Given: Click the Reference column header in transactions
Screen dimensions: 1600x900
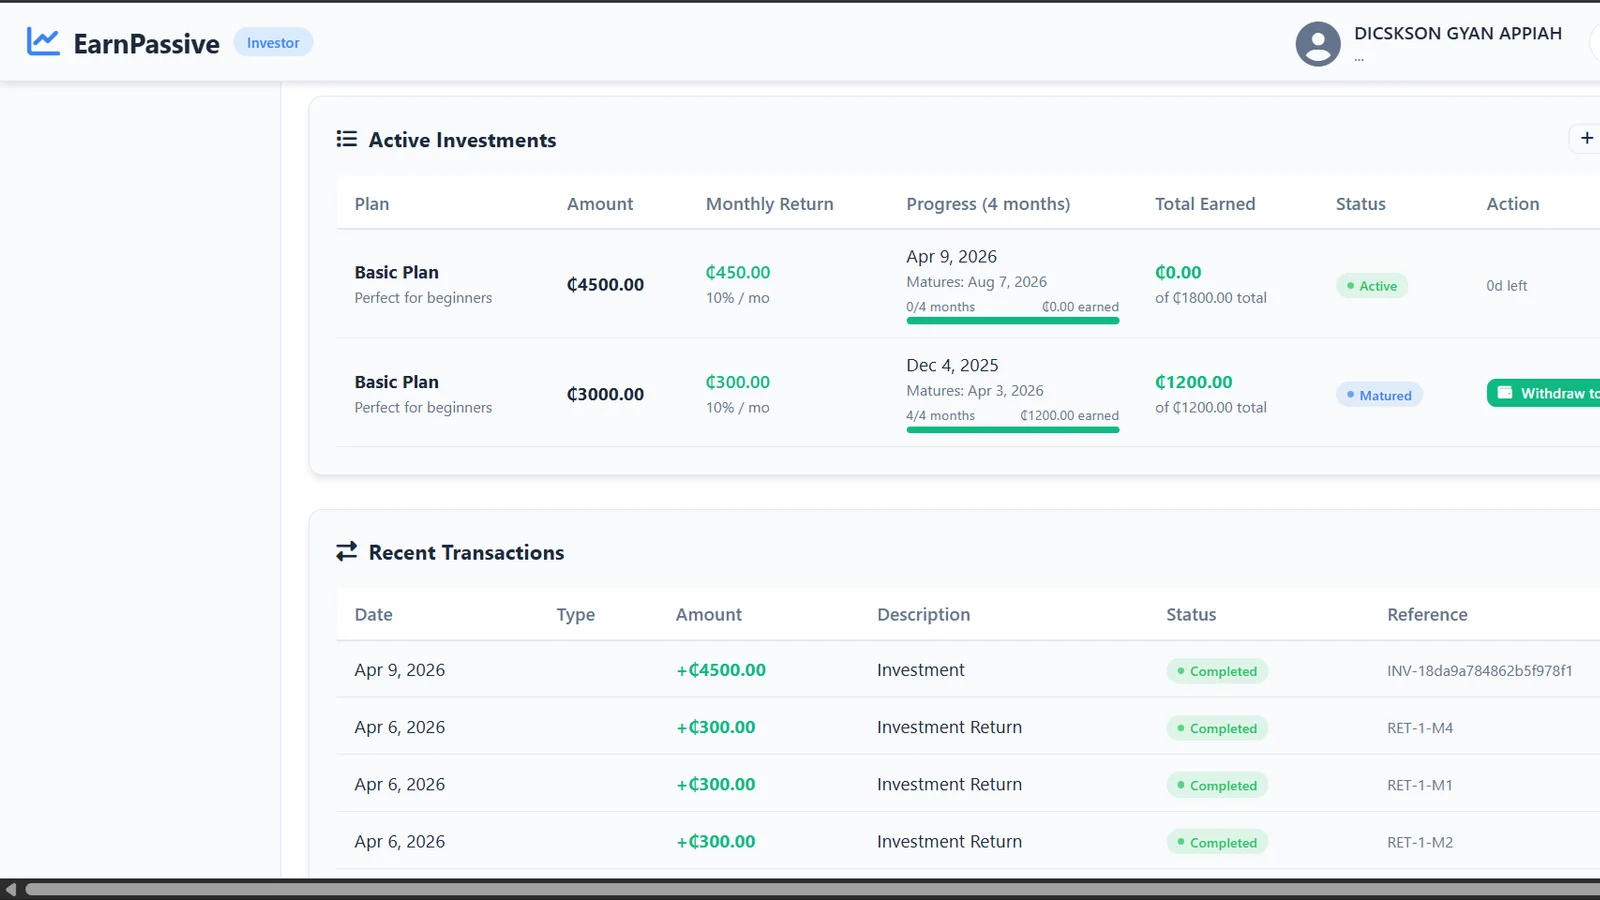Looking at the screenshot, I should point(1427,615).
